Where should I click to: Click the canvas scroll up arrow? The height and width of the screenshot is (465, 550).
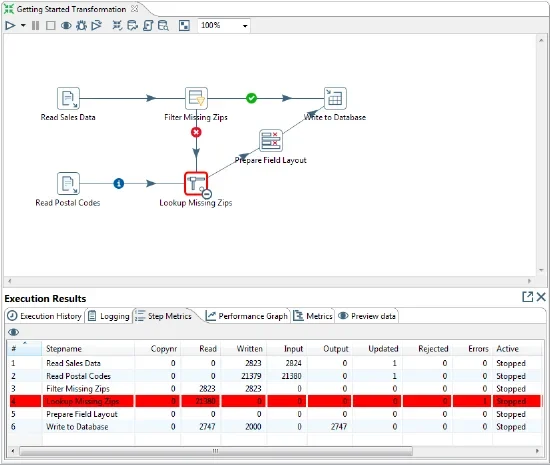(541, 40)
